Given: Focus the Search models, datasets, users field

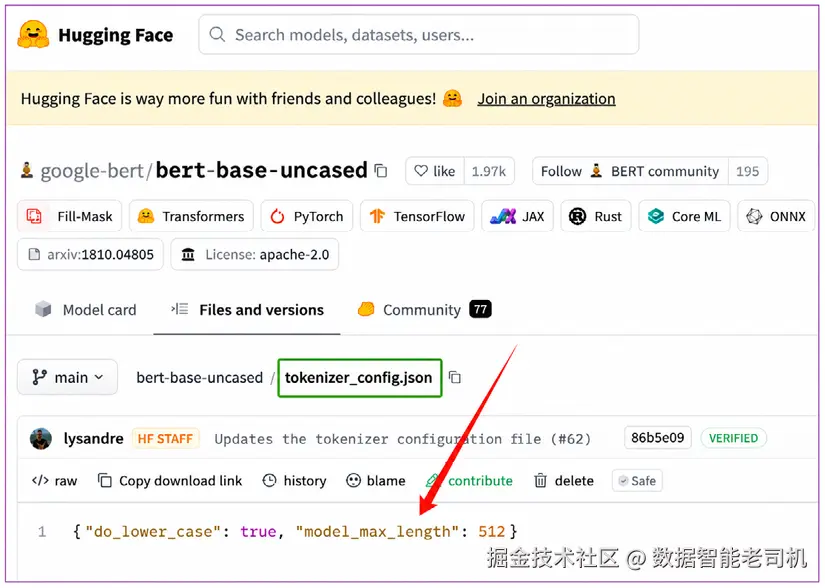Looking at the screenshot, I should coord(418,35).
